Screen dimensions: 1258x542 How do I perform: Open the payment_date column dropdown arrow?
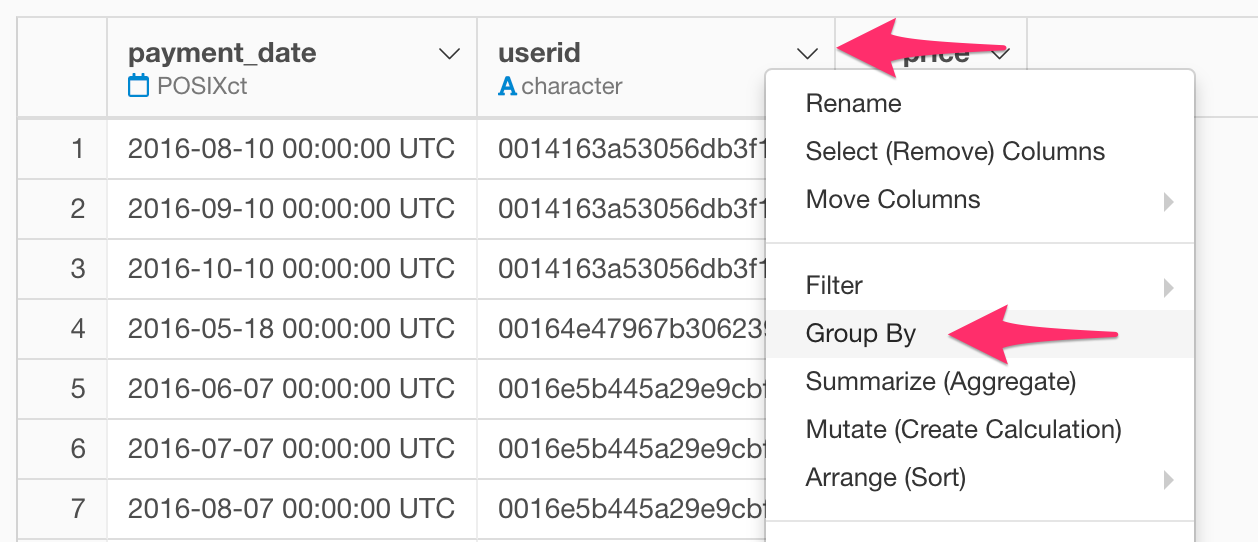point(450,54)
